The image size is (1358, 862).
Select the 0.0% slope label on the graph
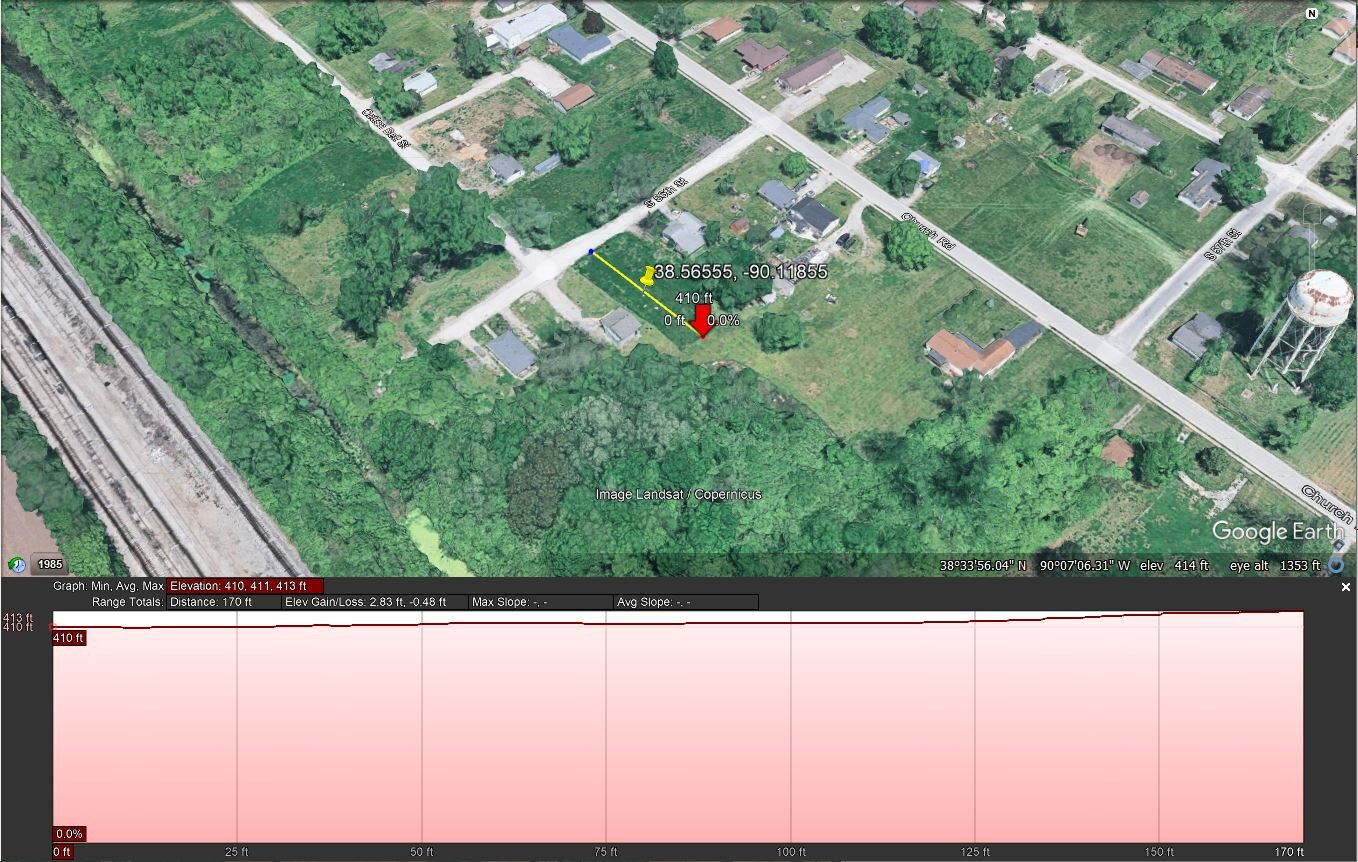[x=69, y=834]
